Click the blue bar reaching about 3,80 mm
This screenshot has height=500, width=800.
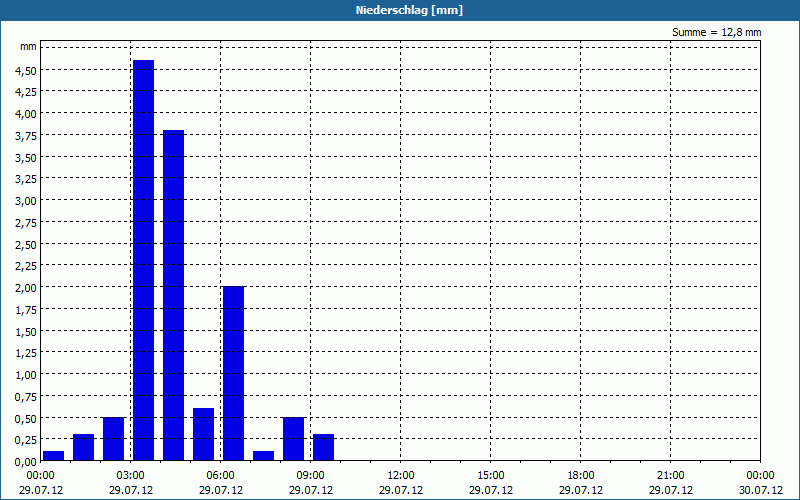[x=173, y=295]
